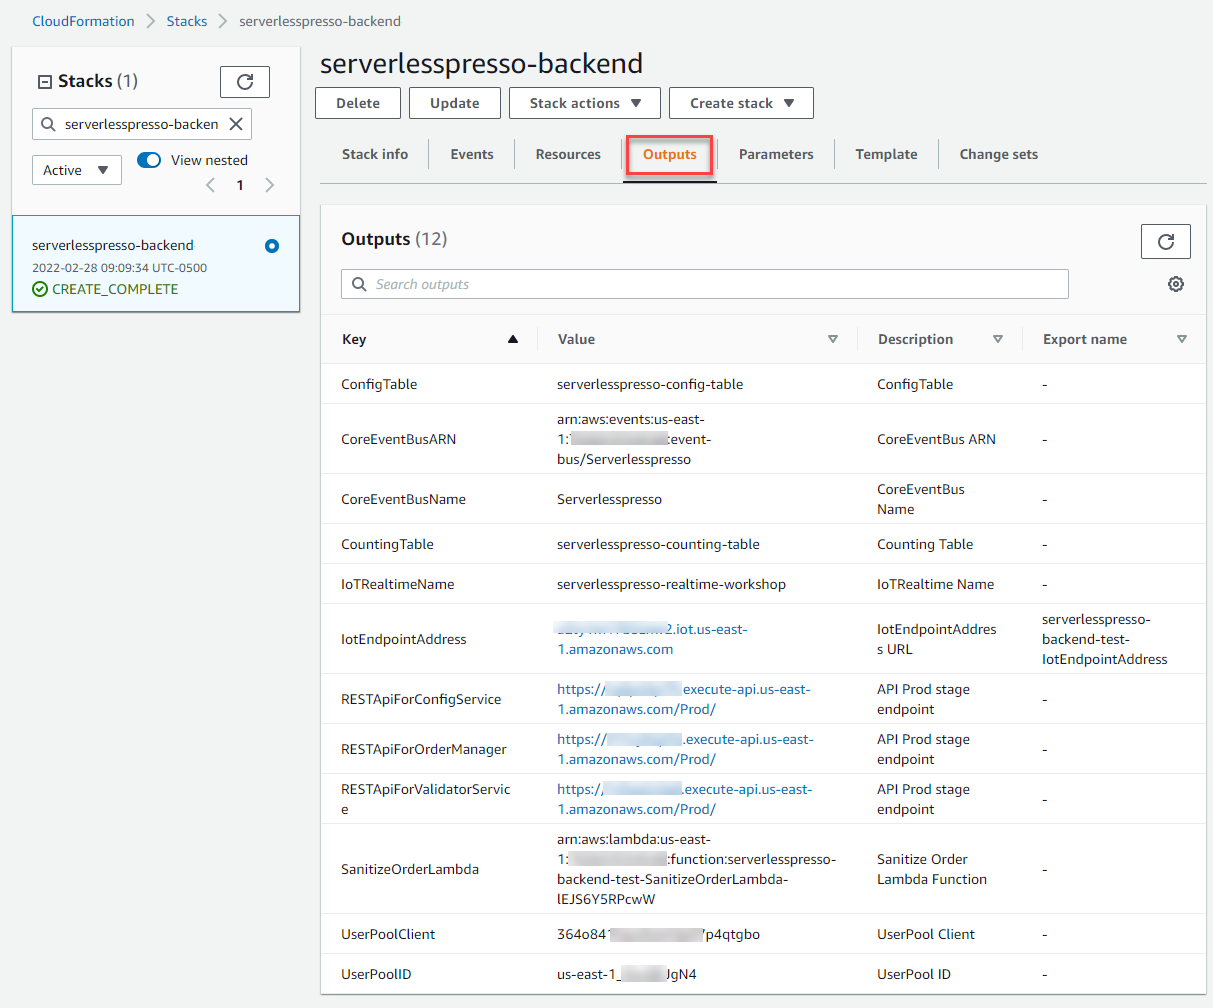This screenshot has height=1008, width=1213.
Task: Click the Sanitize Order Lambda Function description
Action: pos(932,869)
